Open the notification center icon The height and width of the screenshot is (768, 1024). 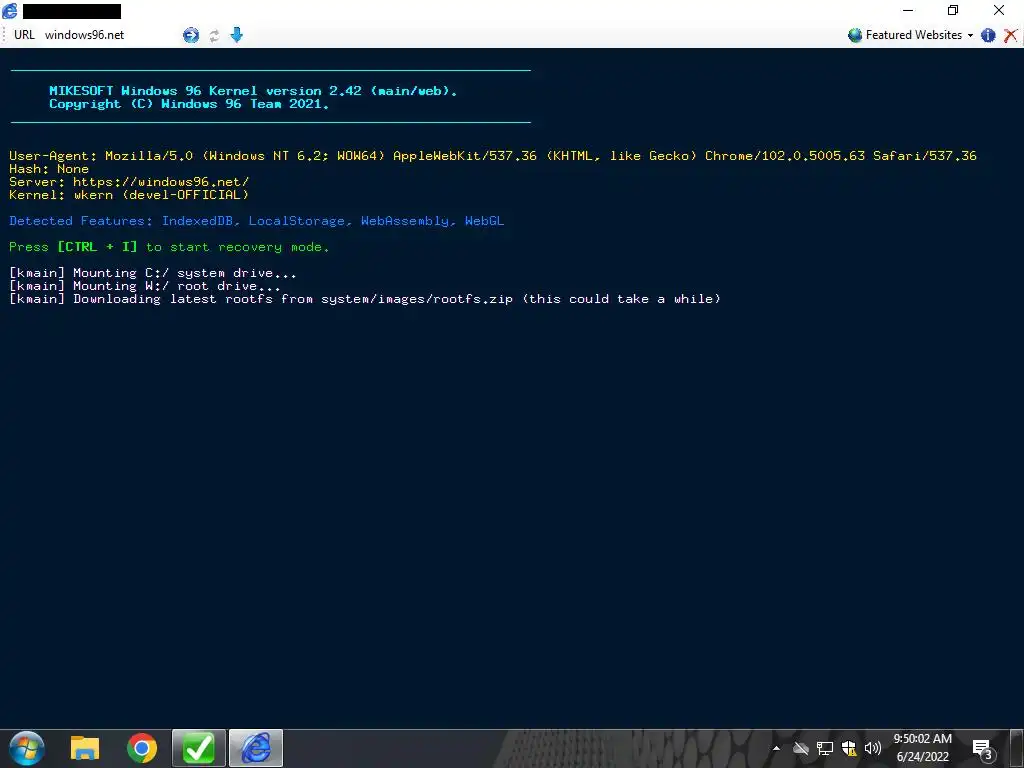click(983, 749)
